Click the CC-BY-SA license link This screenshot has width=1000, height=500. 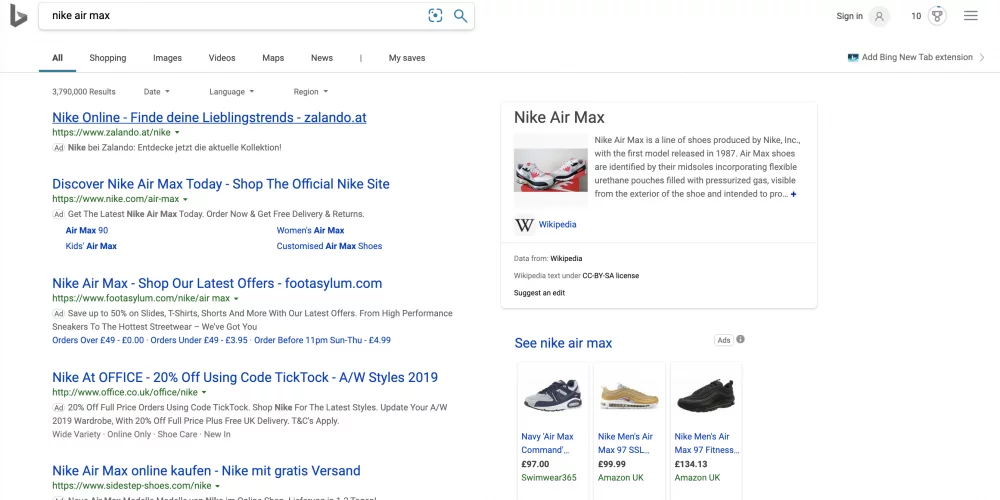click(x=610, y=276)
